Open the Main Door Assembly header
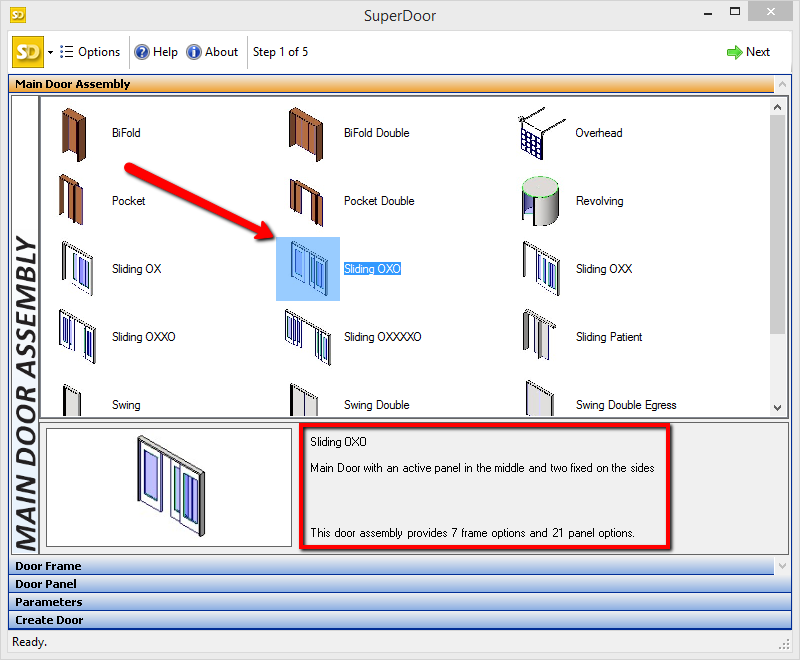 pyautogui.click(x=391, y=84)
